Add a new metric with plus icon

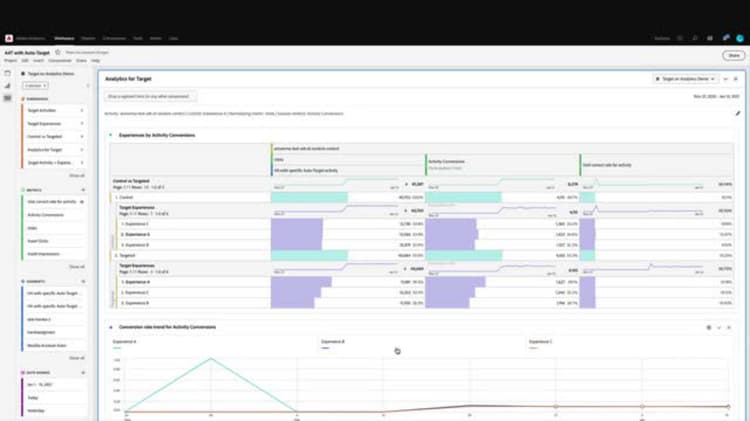(83, 190)
